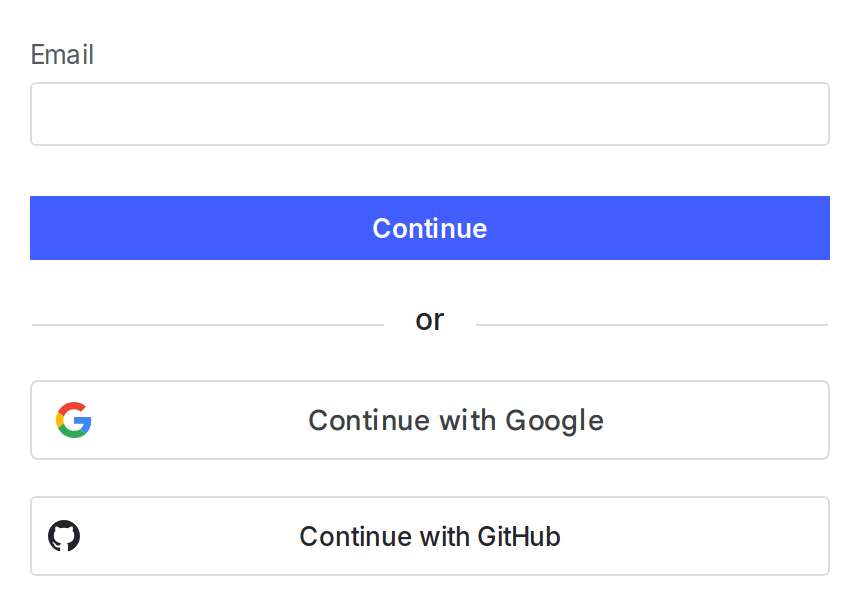
Task: Click the "or" divider text
Action: coord(430,319)
